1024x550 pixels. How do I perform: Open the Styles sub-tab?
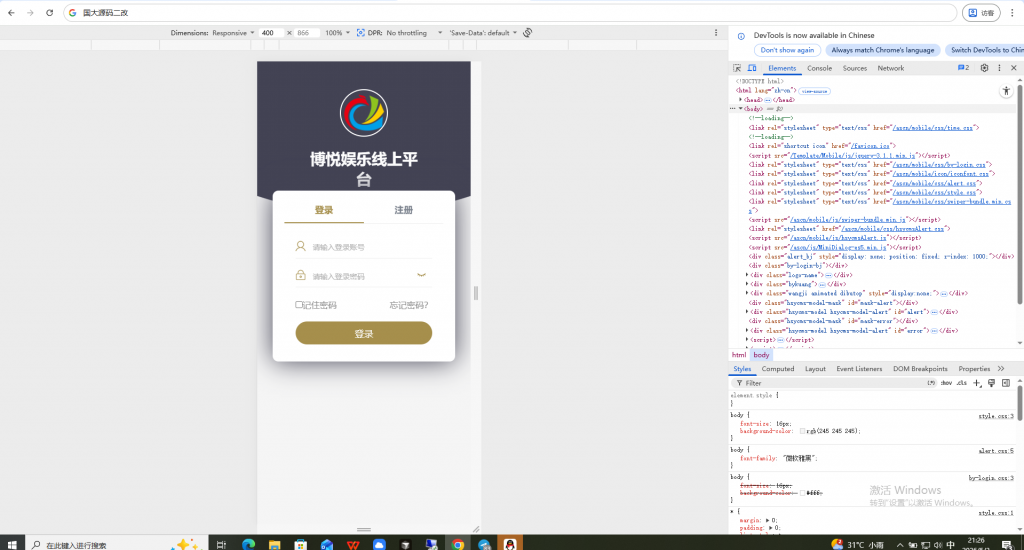pos(742,369)
